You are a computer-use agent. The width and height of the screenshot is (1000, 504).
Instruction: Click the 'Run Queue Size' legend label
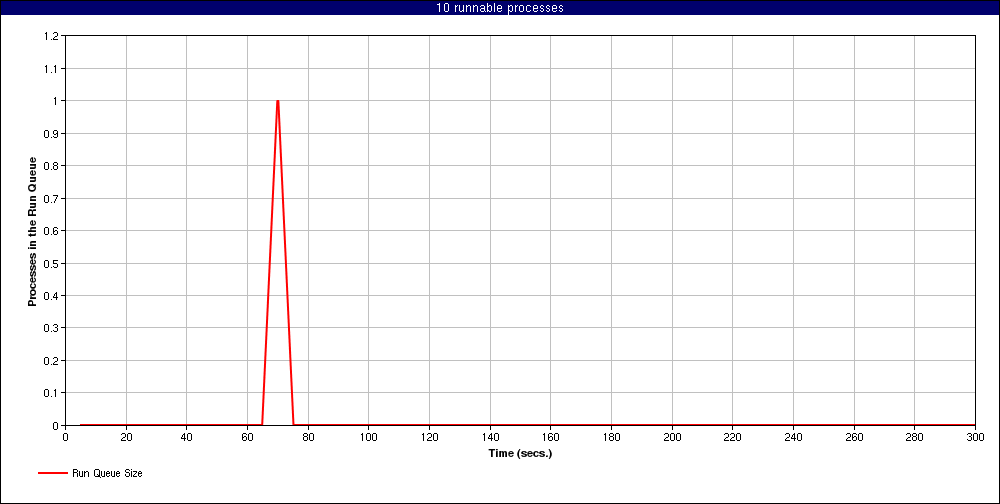click(107, 473)
